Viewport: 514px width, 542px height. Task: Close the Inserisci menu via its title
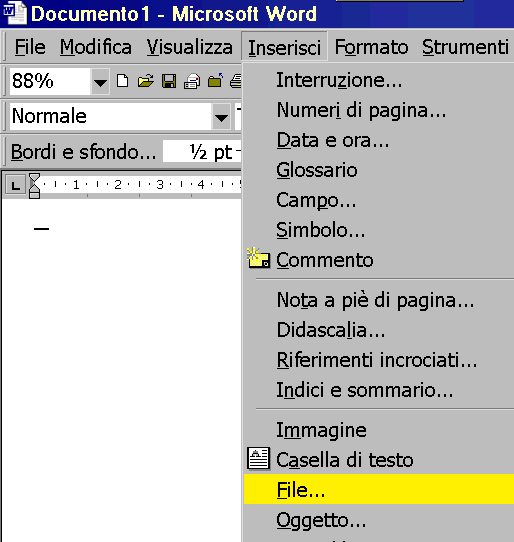click(284, 47)
